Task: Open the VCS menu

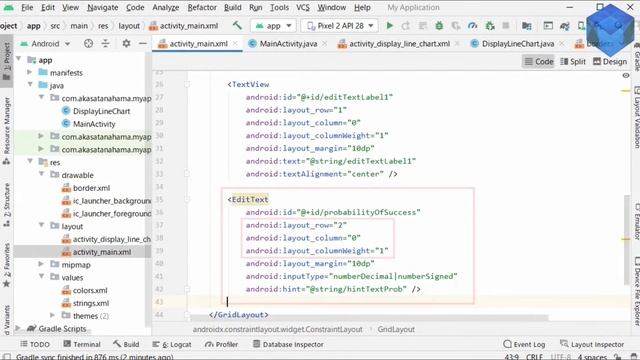Action: pos(303,7)
